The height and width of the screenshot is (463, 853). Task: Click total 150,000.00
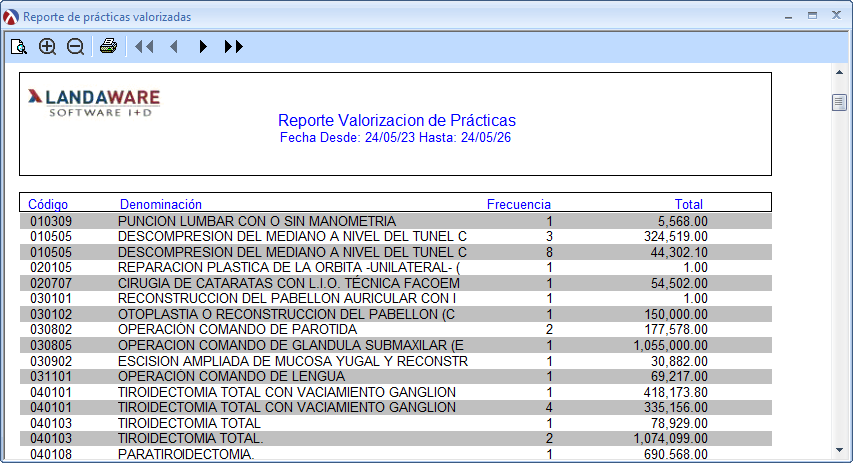[x=676, y=314]
